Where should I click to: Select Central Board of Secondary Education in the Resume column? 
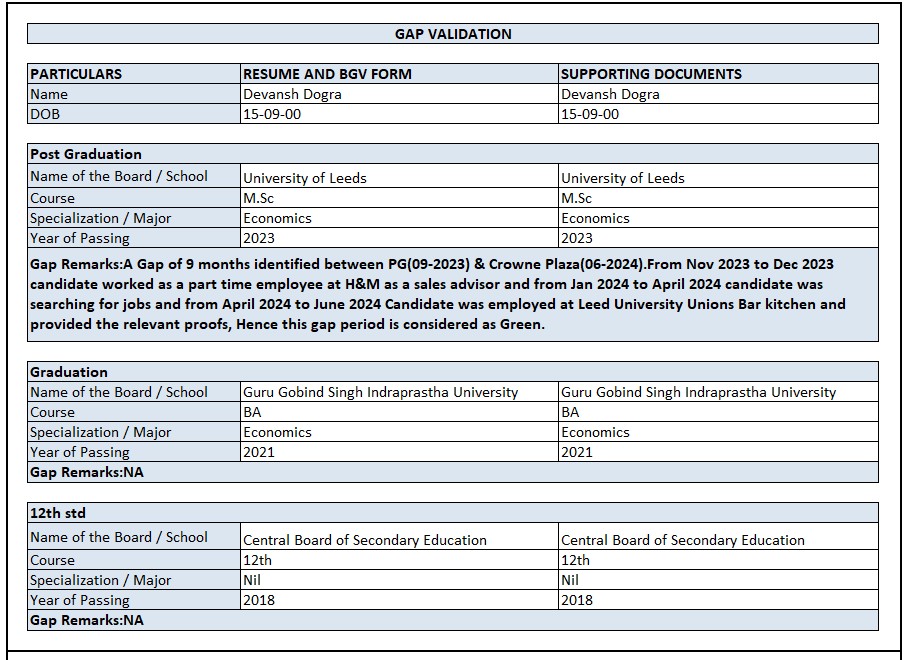pyautogui.click(x=364, y=540)
